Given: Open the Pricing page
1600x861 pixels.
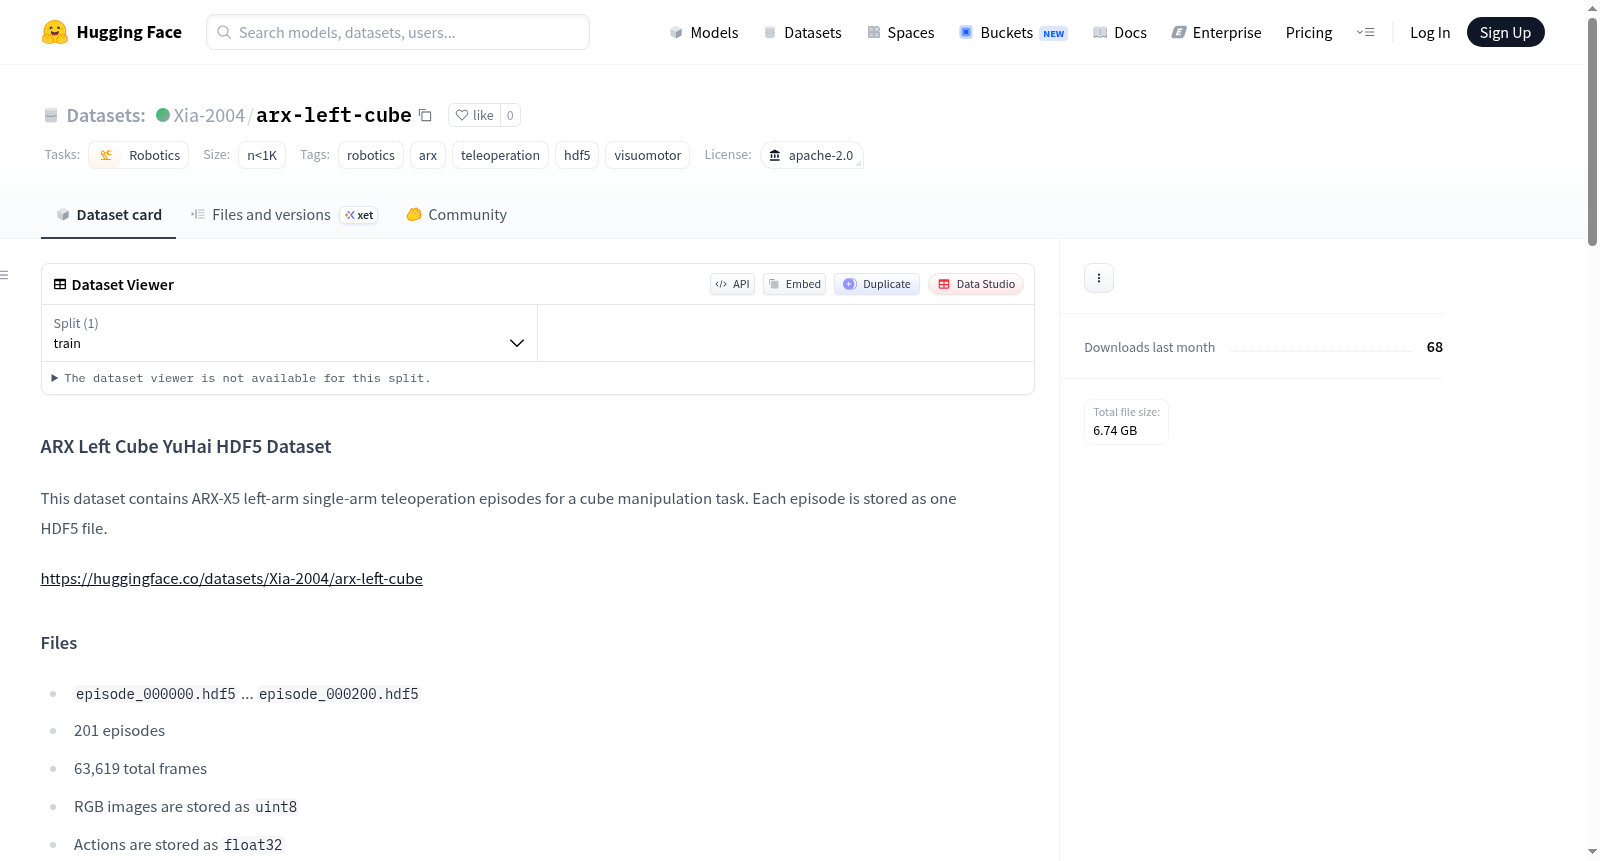Looking at the screenshot, I should click(x=1309, y=32).
